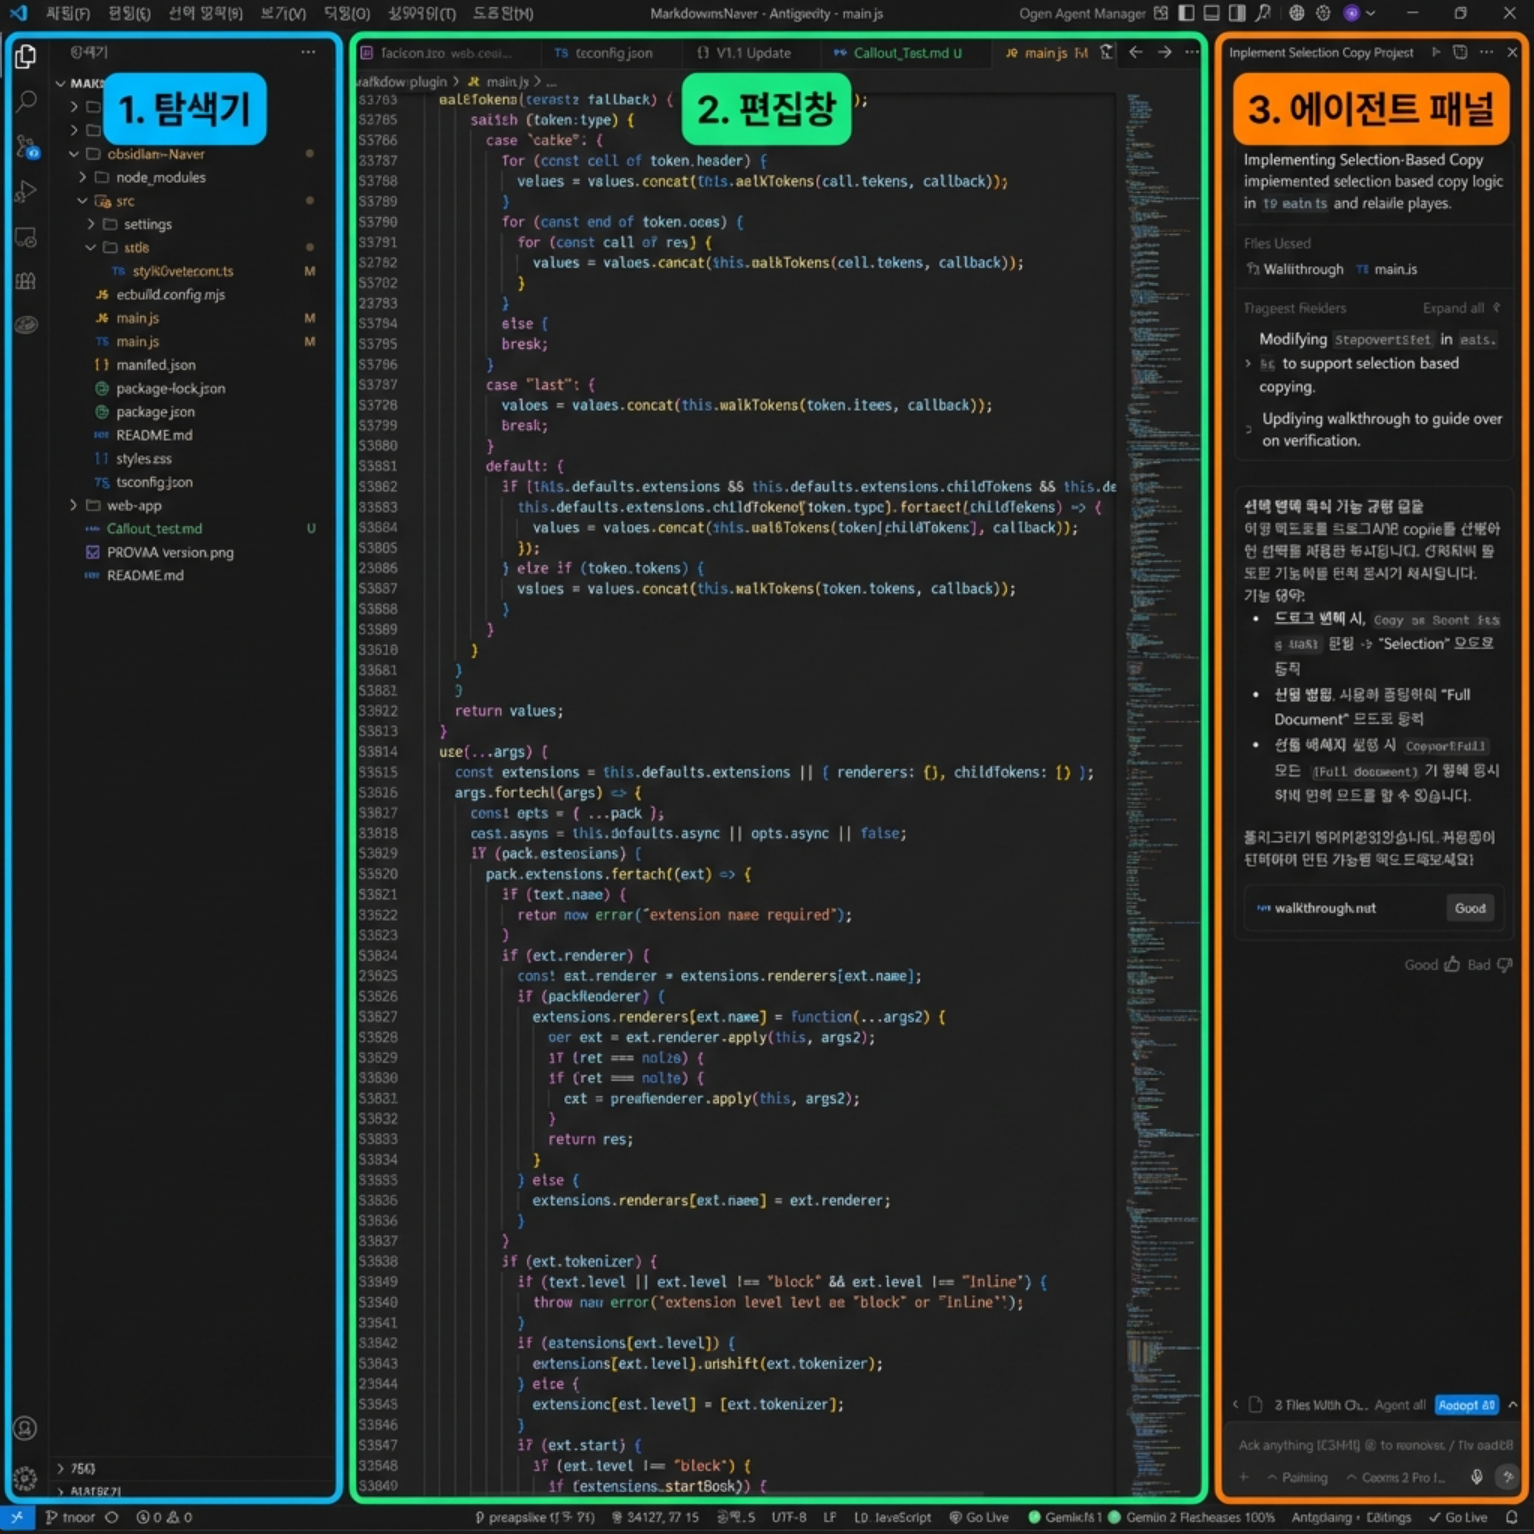Click the blue Accept all button
The height and width of the screenshot is (1534, 1534).
(x=1467, y=1405)
